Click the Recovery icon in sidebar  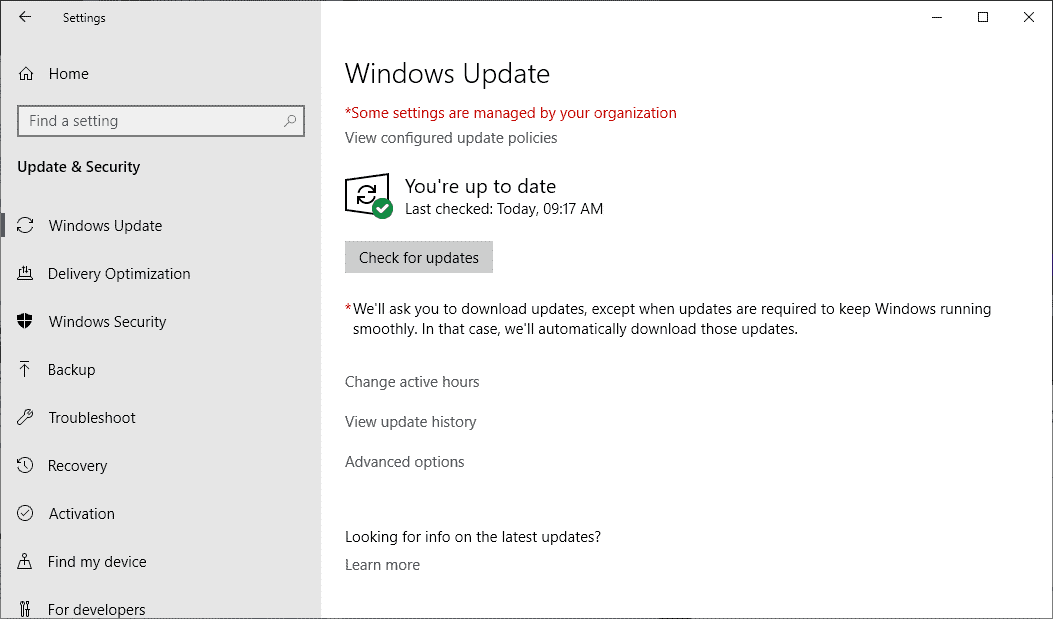coord(26,466)
